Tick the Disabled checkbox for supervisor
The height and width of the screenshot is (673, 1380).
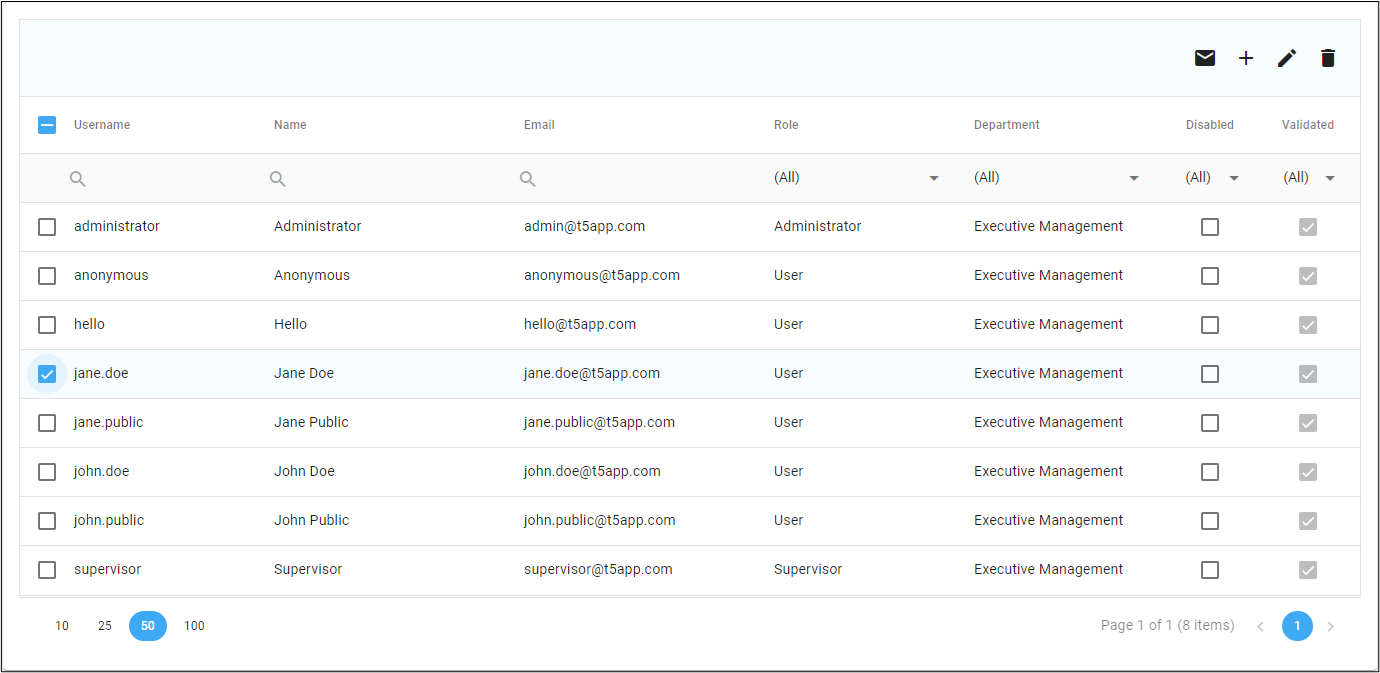click(x=1210, y=570)
